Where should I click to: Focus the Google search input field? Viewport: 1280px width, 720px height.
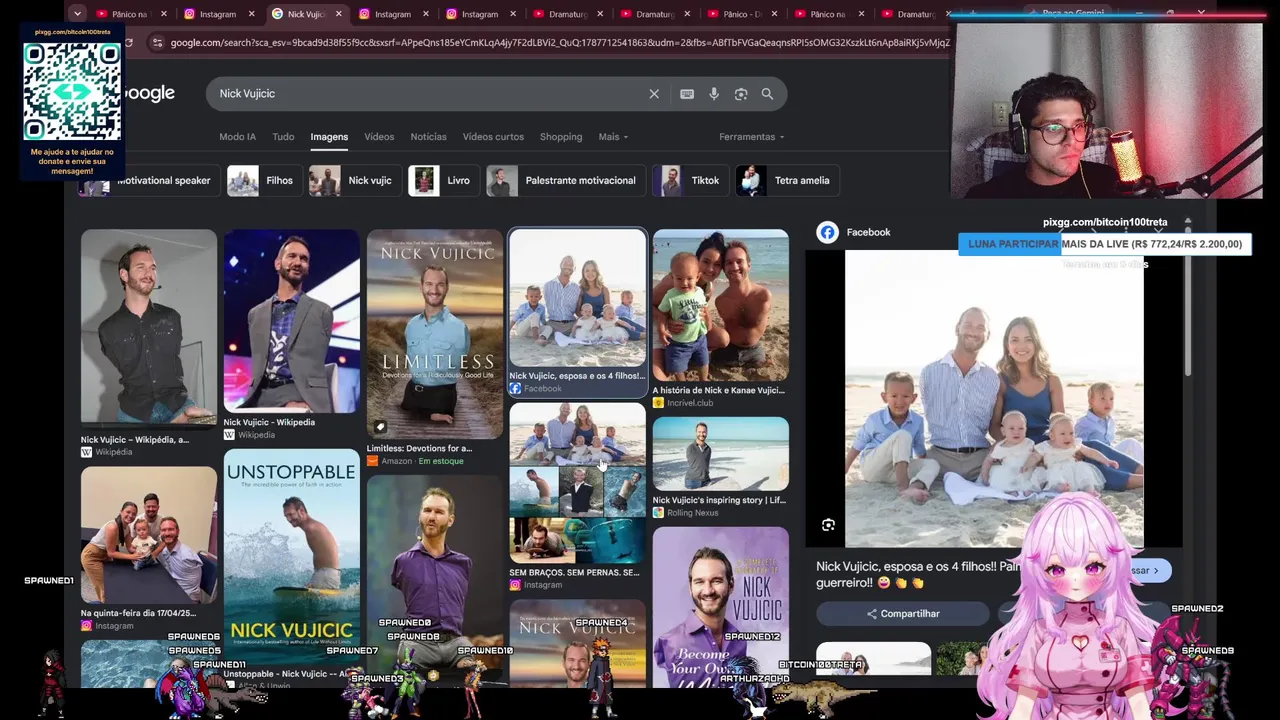(426, 94)
